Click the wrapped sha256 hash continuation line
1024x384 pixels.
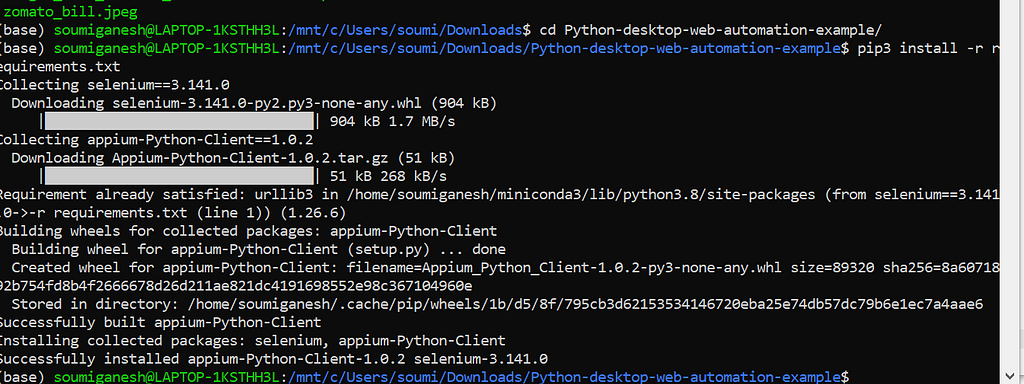(236, 286)
